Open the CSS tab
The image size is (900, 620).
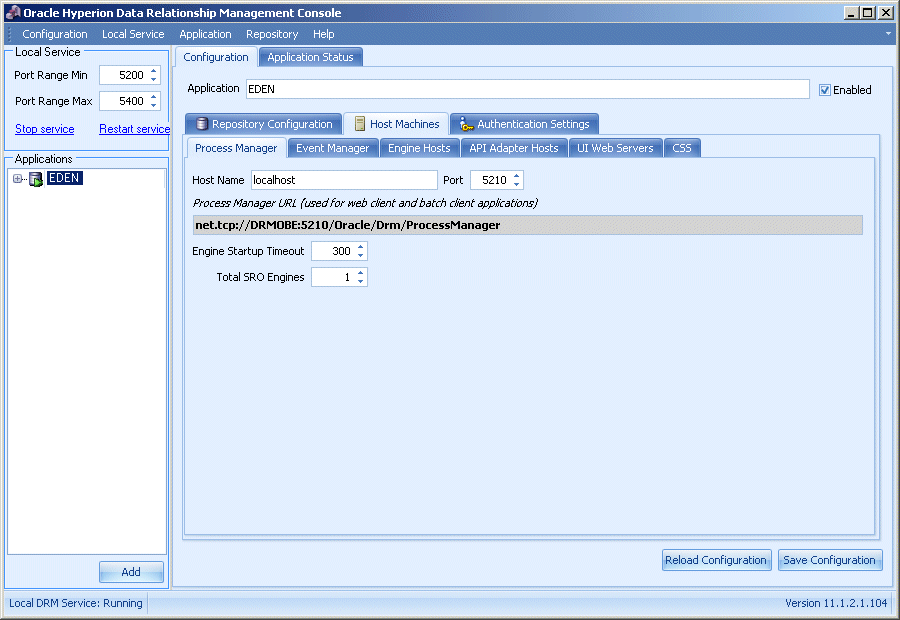click(x=682, y=148)
